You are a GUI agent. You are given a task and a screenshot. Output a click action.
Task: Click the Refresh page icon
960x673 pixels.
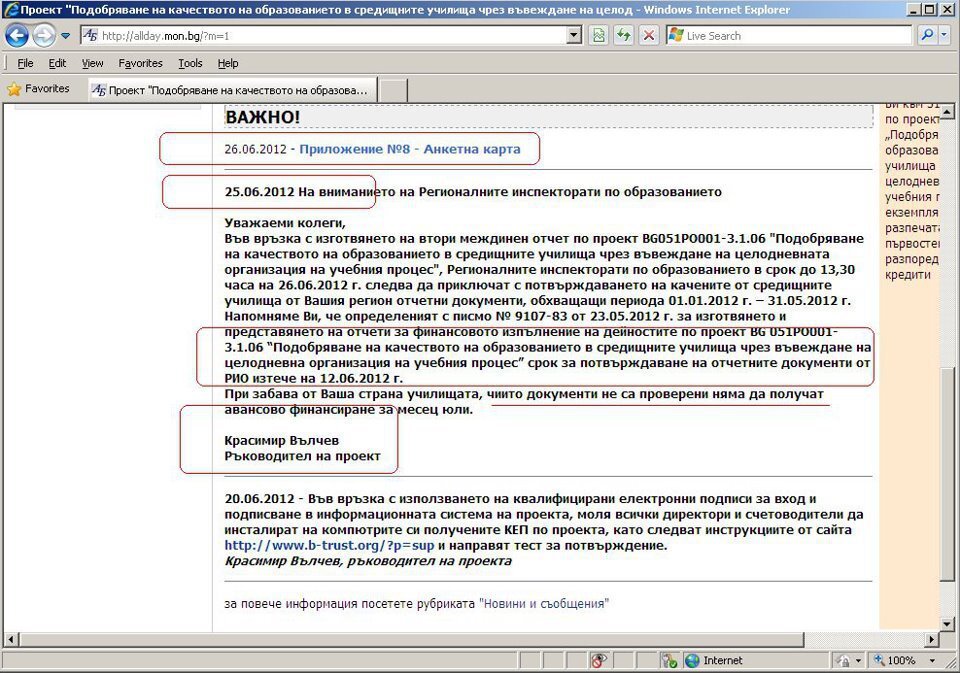point(624,36)
